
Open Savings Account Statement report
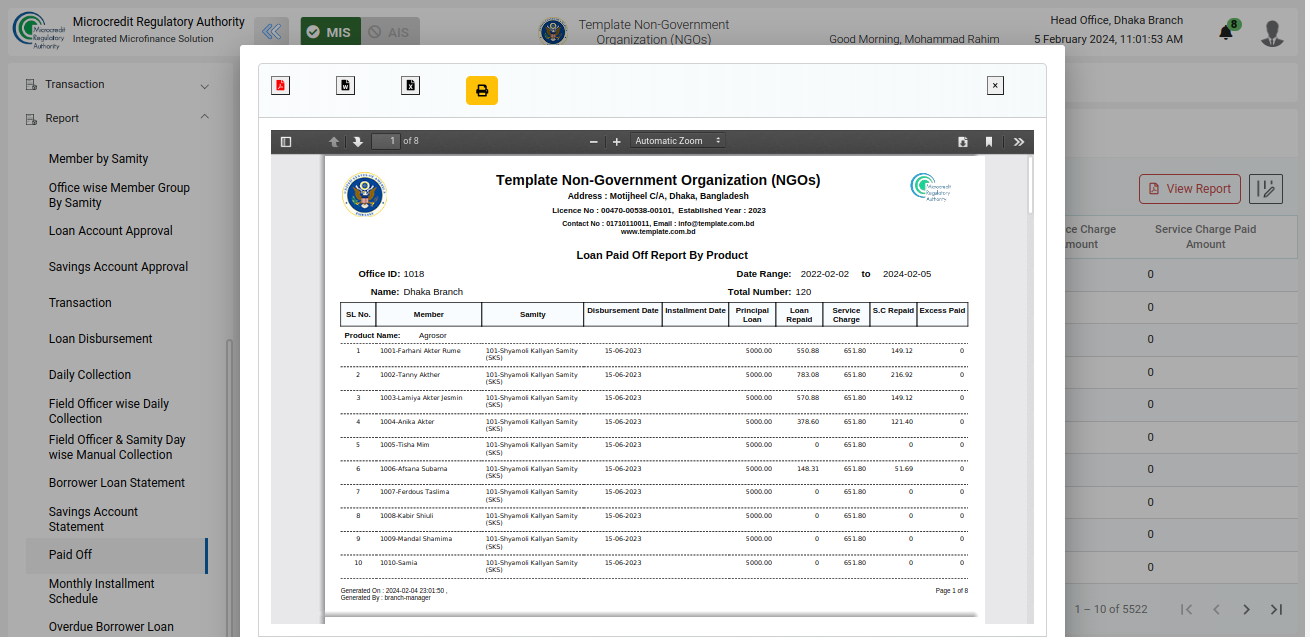(94, 519)
